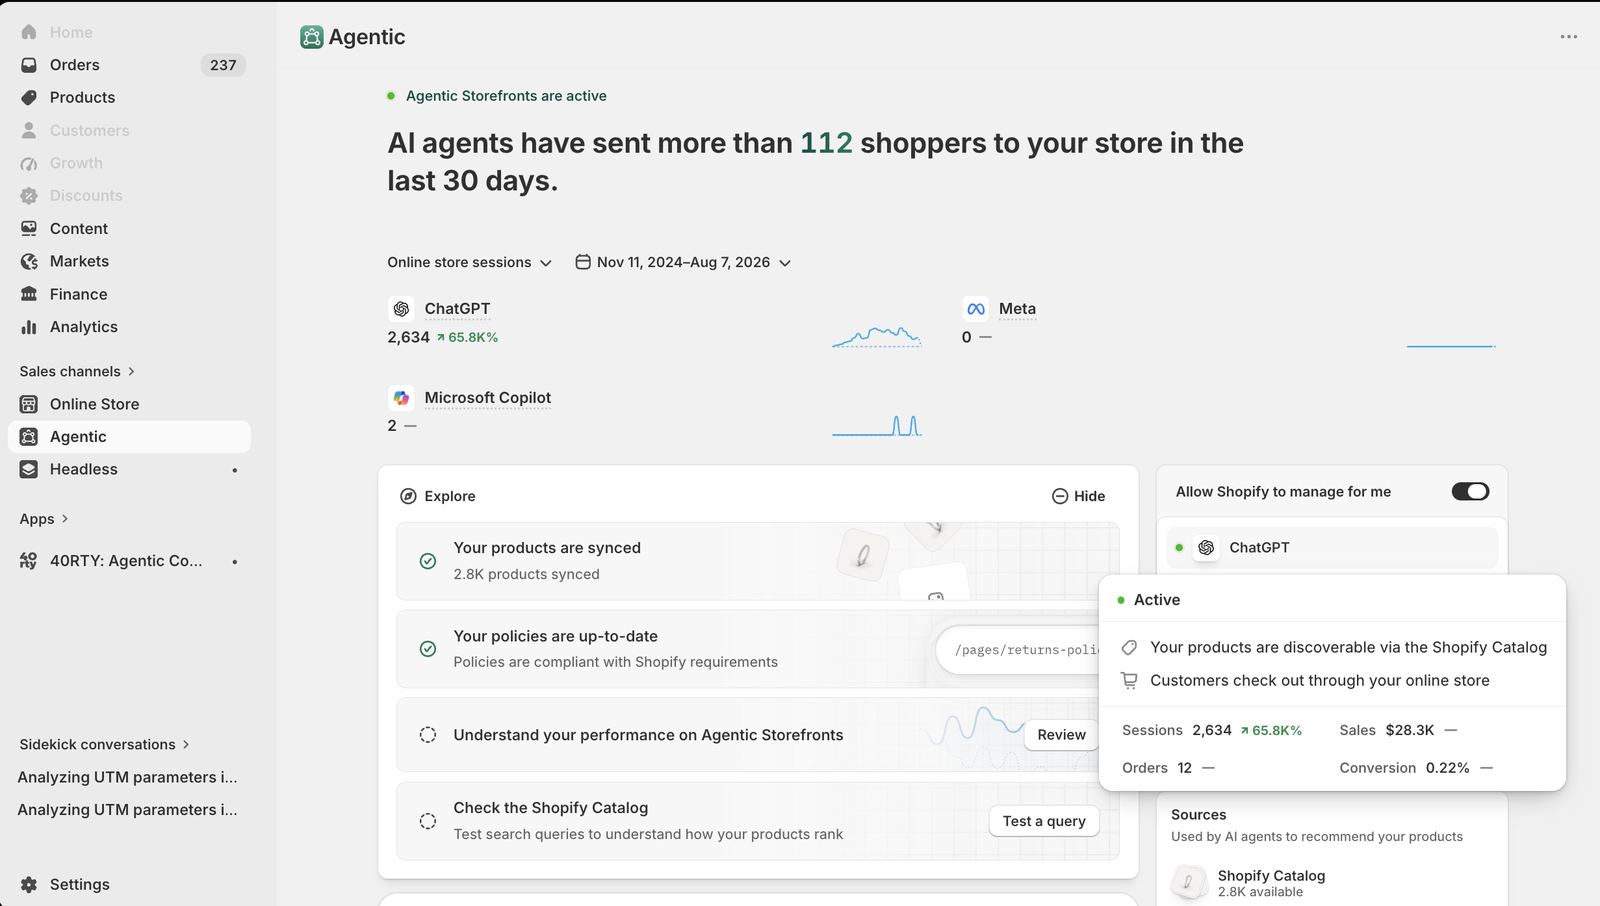Click the policies up-to-date checkmark
This screenshot has width=1600, height=906.
[x=428, y=649]
